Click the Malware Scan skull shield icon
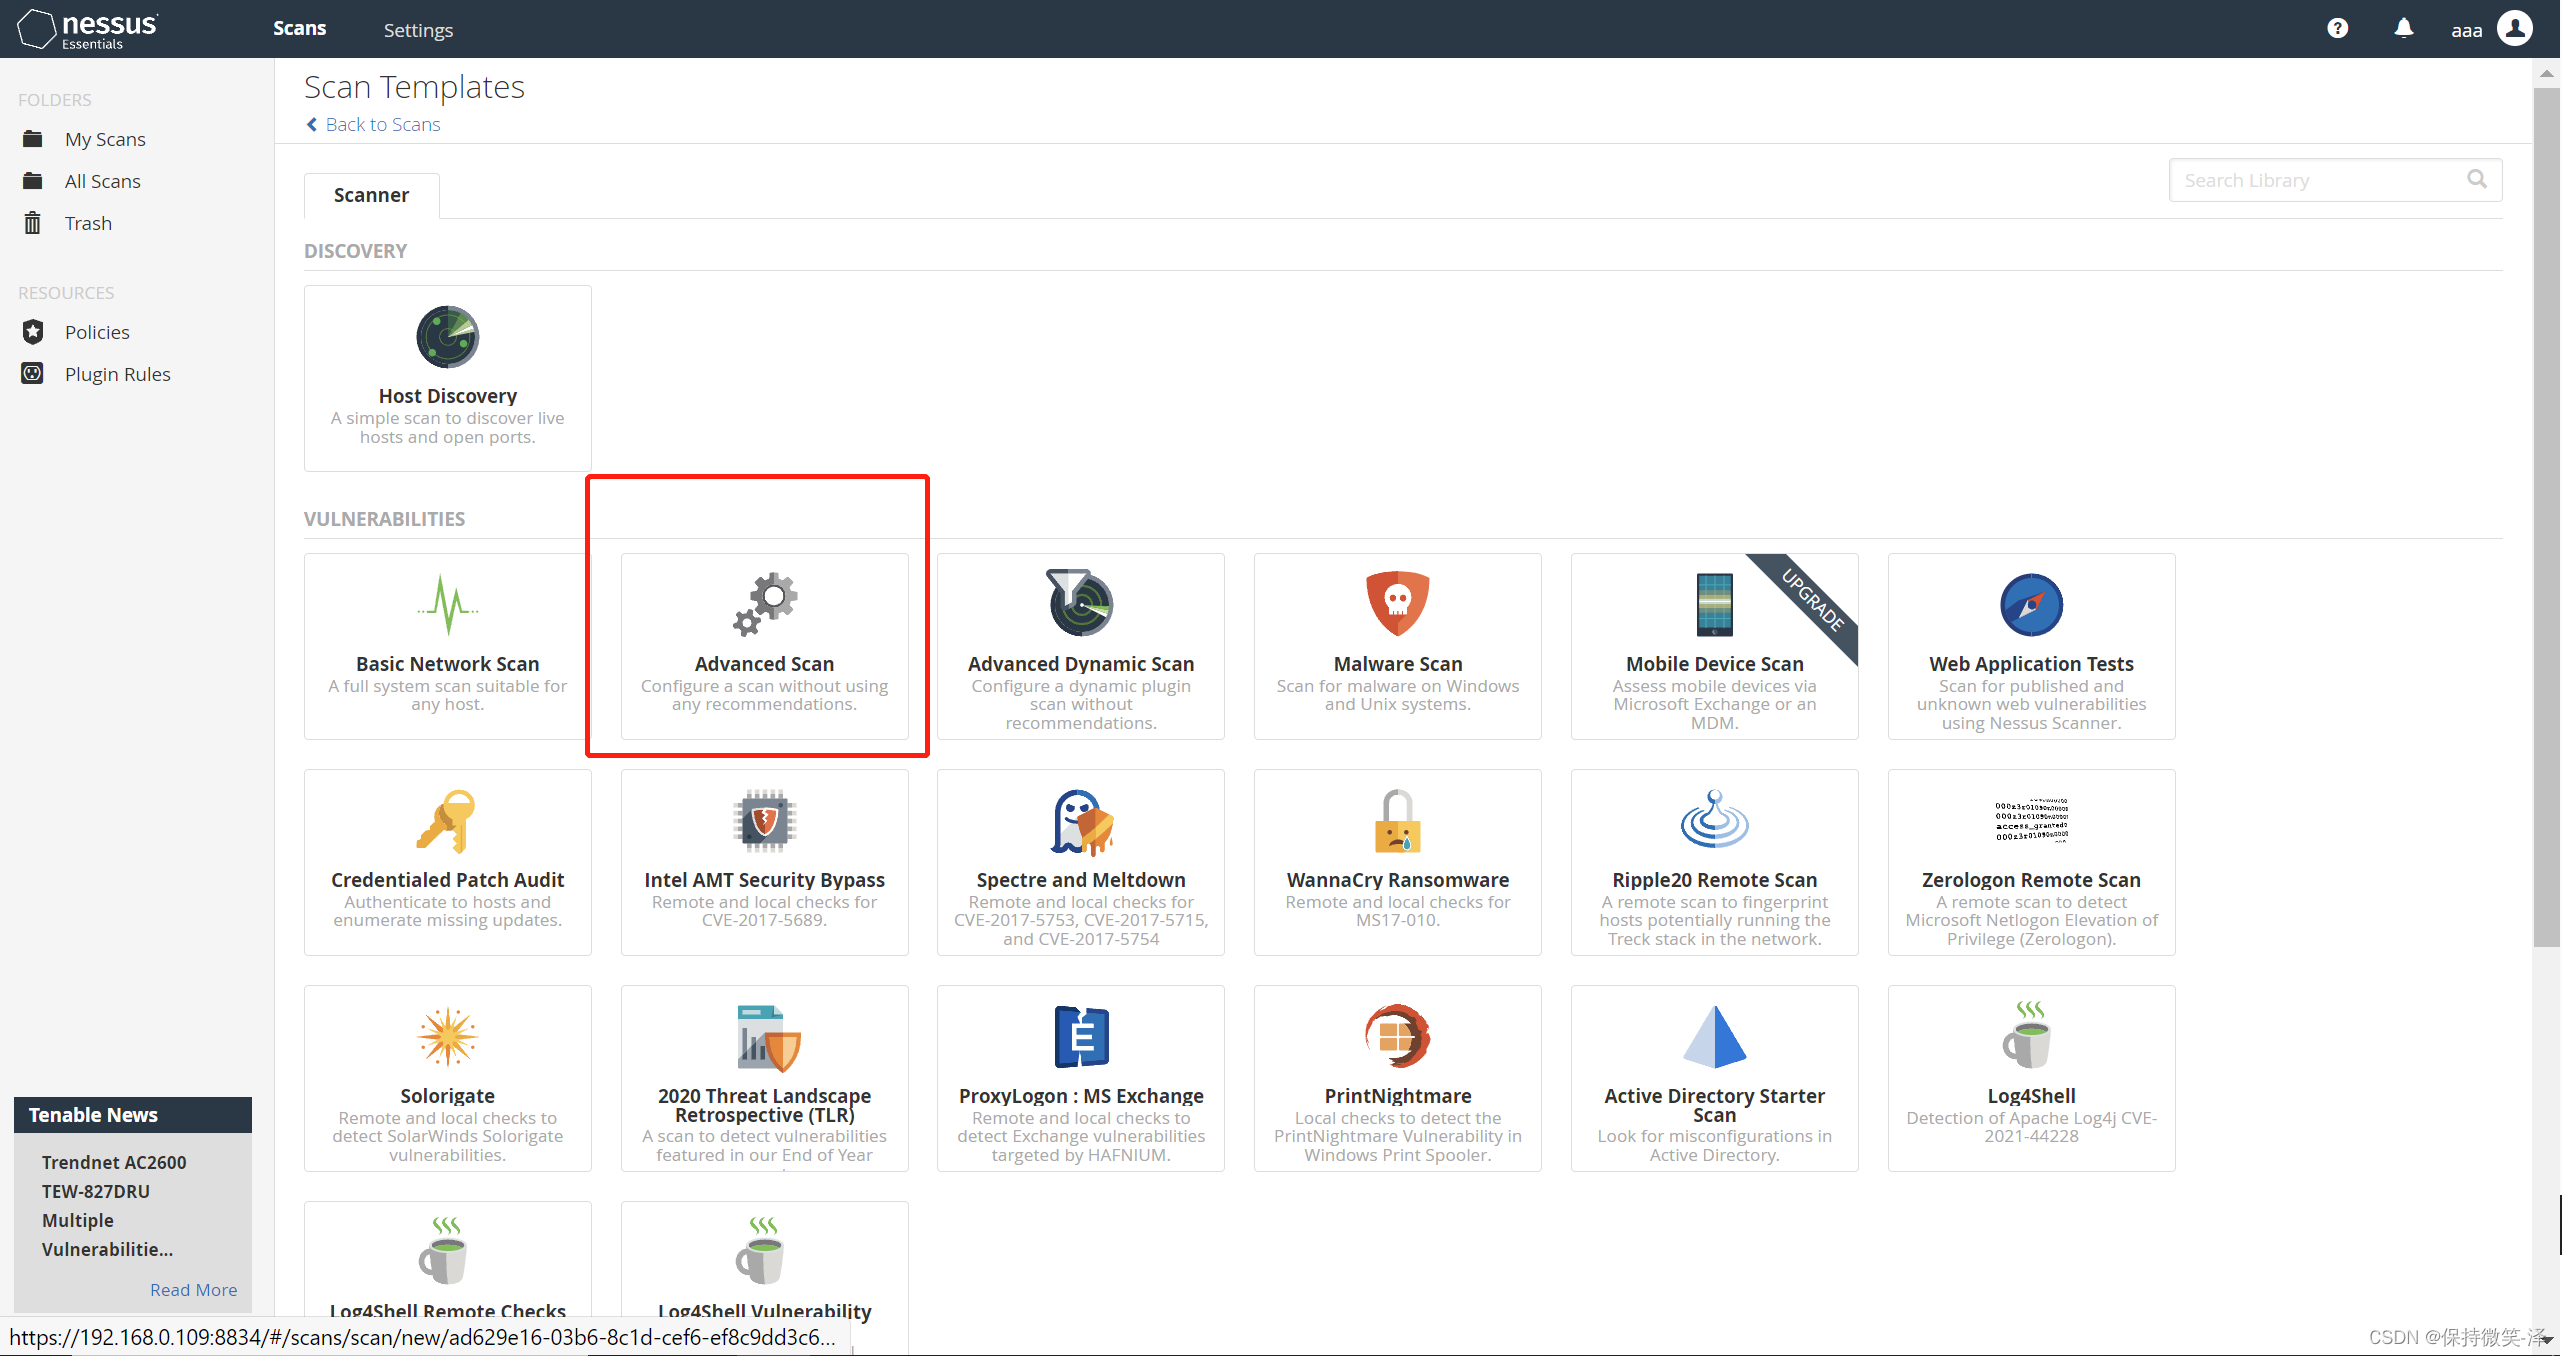Image resolution: width=2562 pixels, height=1356 pixels. [1397, 603]
